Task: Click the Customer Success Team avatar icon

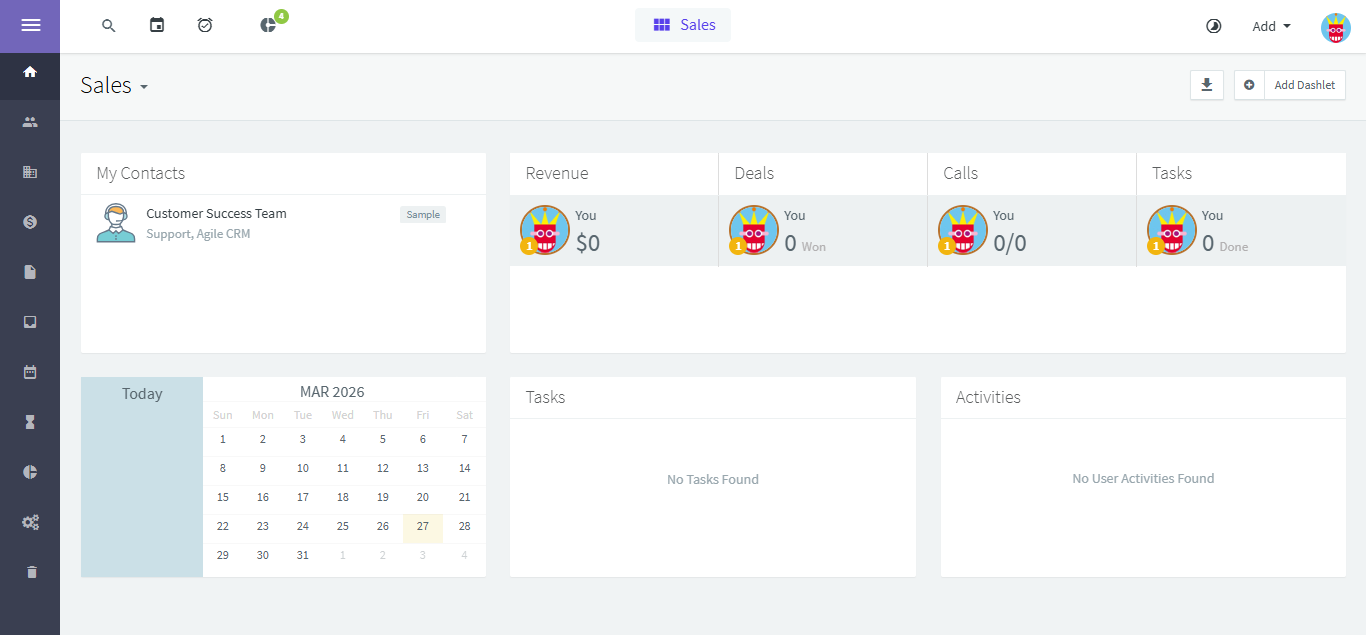Action: 116,223
